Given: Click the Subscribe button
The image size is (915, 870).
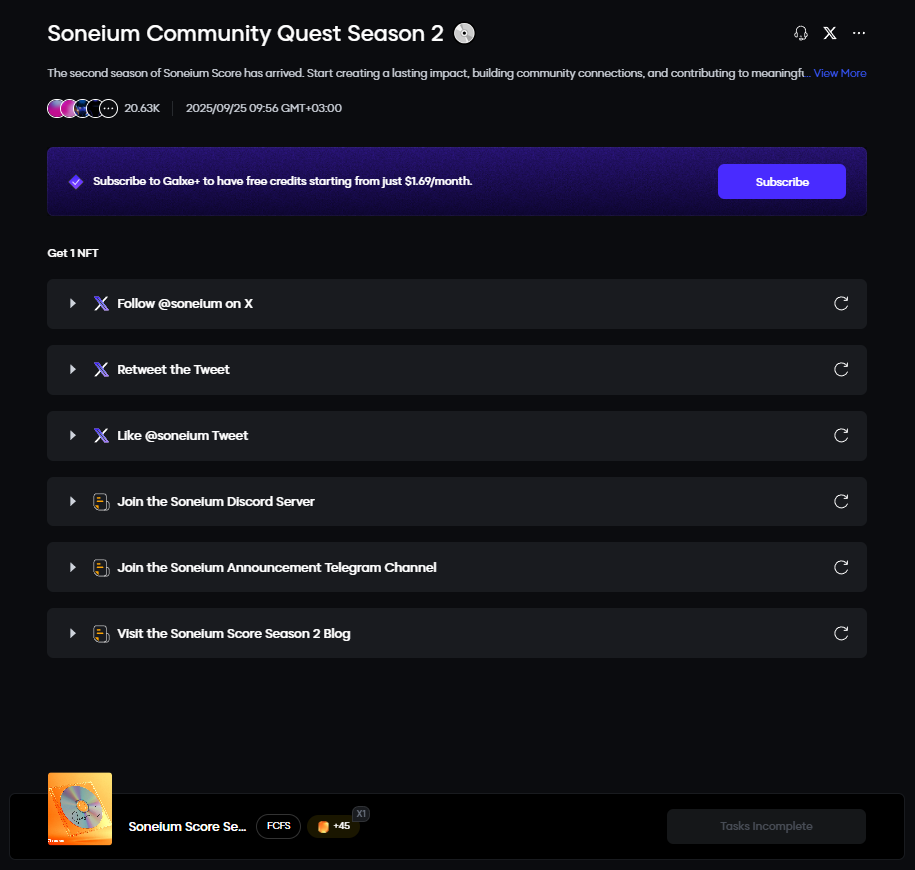Looking at the screenshot, I should [781, 182].
